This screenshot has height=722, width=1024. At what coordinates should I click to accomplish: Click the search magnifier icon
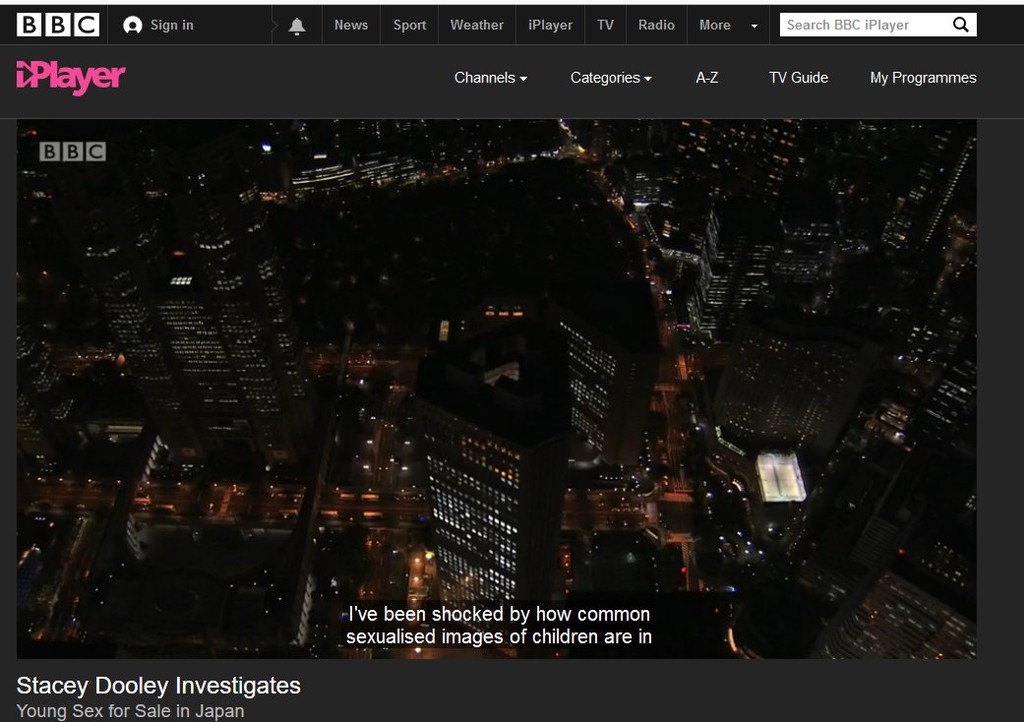960,25
